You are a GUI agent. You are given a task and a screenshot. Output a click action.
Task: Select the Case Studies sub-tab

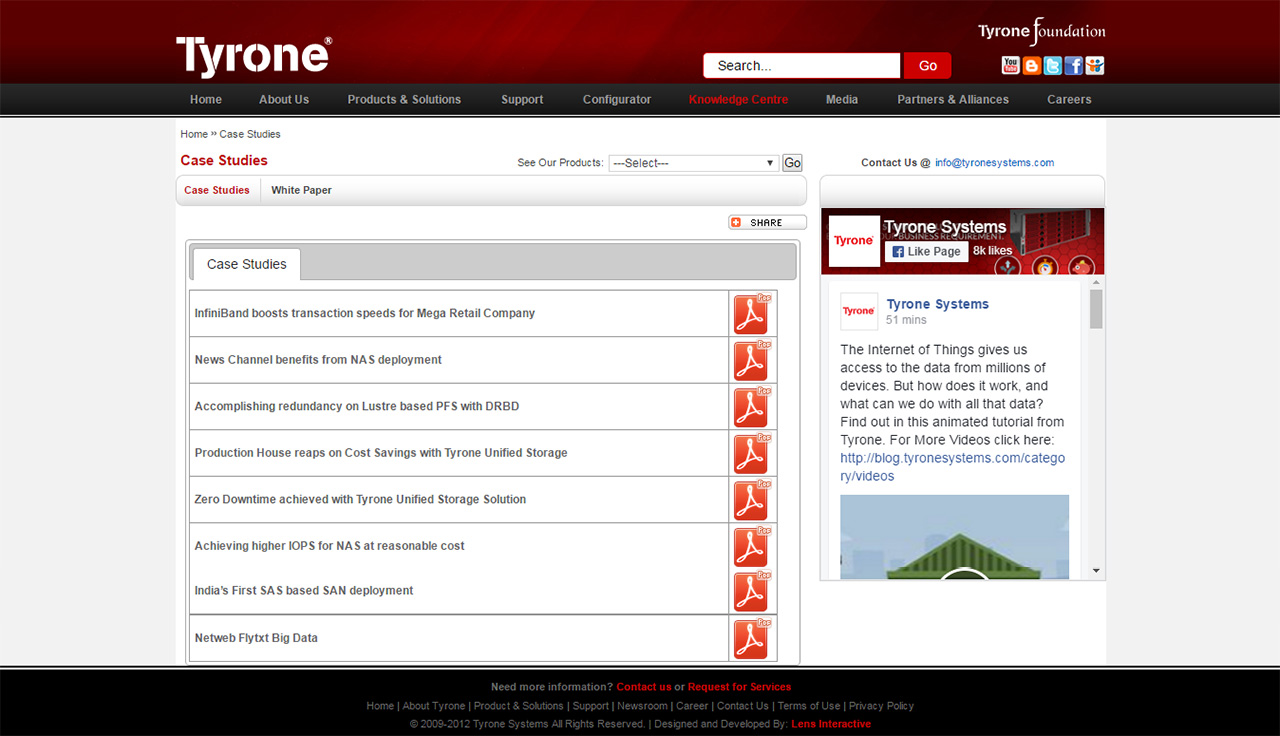click(217, 190)
